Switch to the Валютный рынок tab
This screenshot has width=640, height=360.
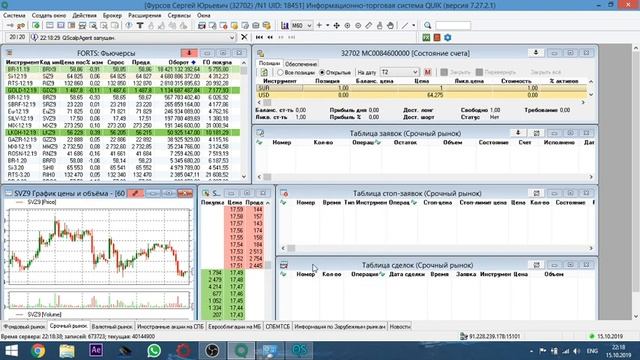click(x=112, y=327)
